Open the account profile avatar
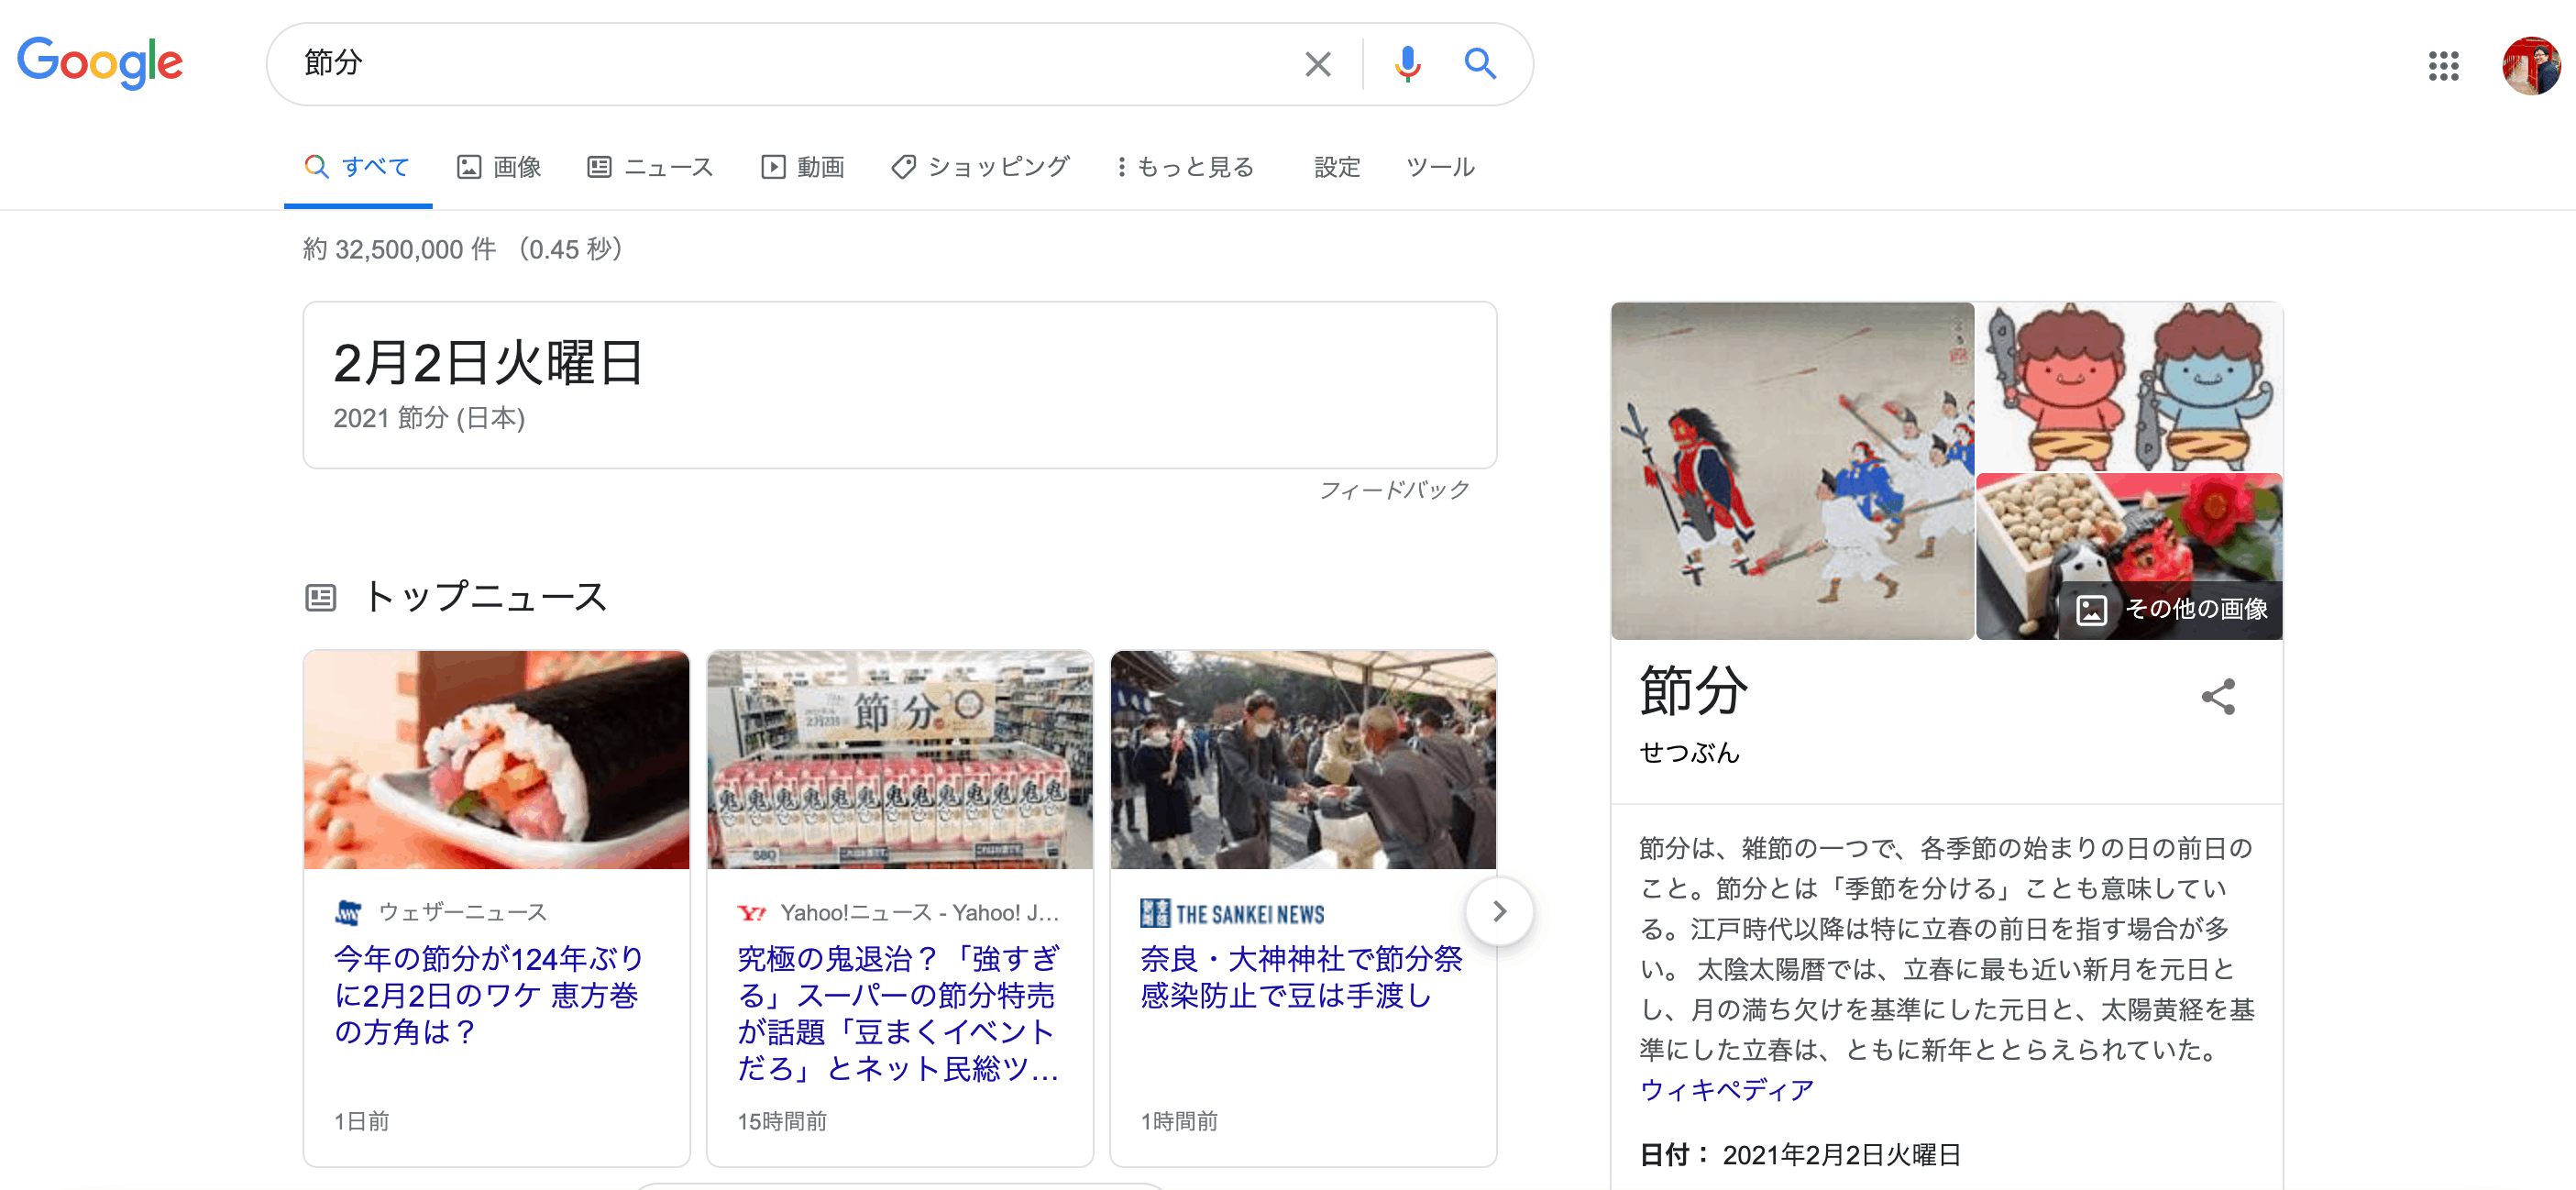2576x1190 pixels. tap(2530, 66)
